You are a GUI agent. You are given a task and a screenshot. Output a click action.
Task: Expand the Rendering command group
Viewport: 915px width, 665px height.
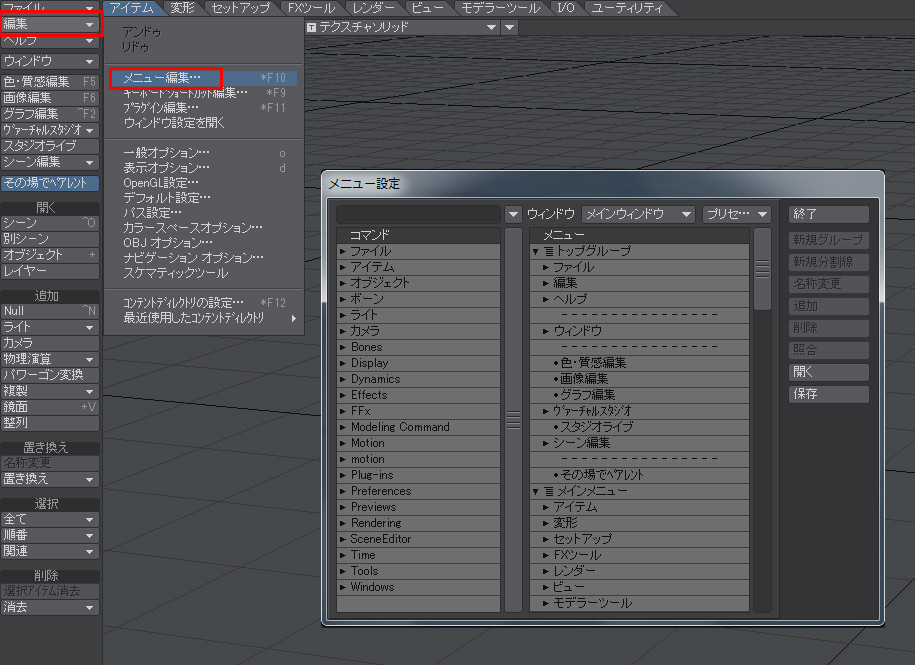343,523
